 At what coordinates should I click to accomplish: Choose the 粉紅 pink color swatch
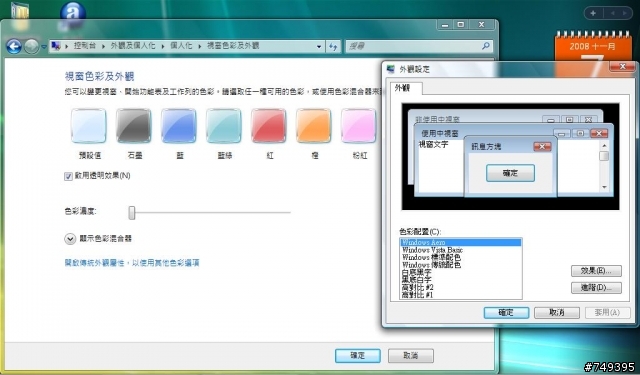358,126
